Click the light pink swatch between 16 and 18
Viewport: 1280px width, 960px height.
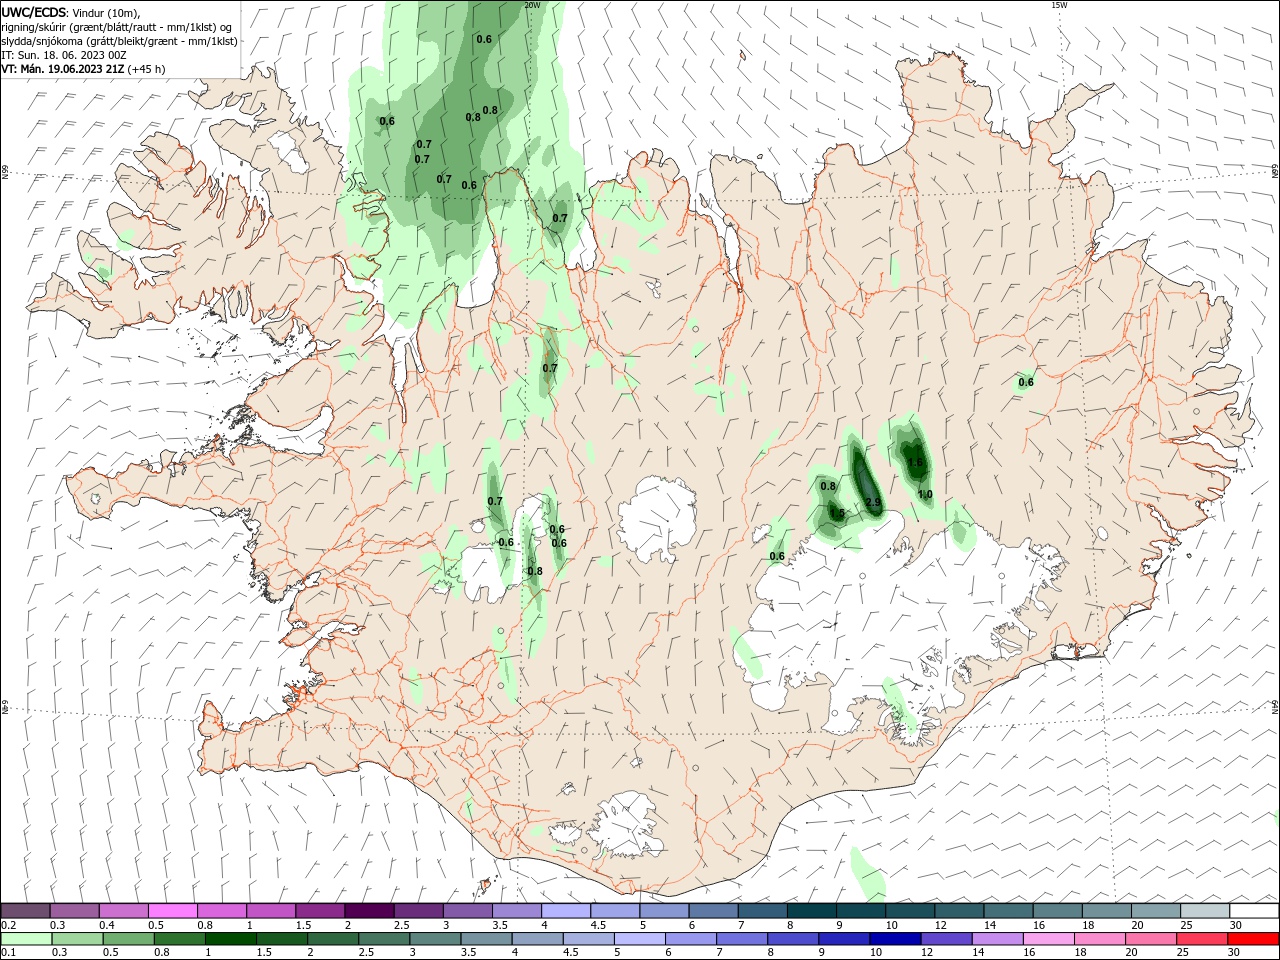[x=1048, y=939]
